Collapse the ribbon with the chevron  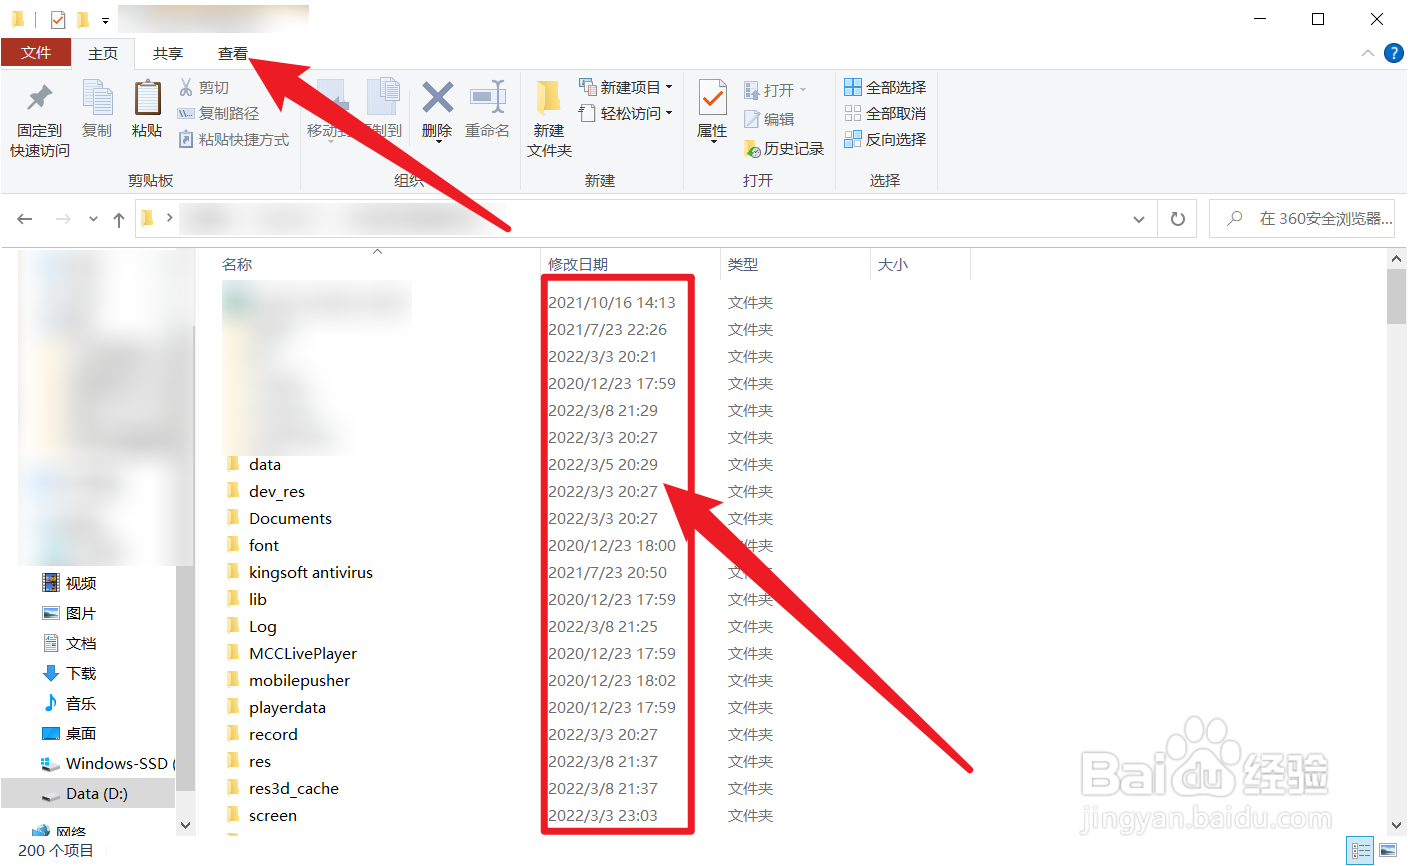tap(1368, 53)
